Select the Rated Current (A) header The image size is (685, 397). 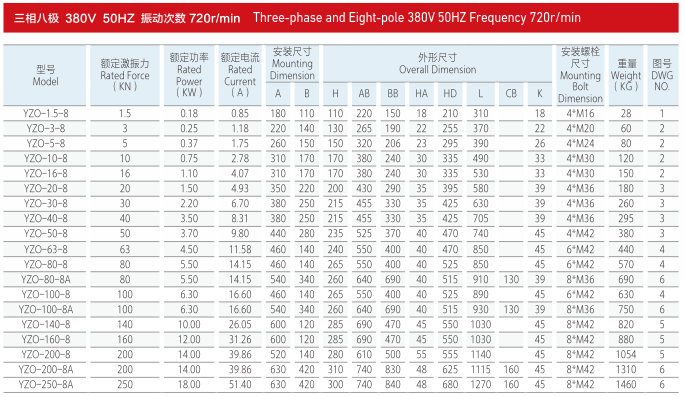(240, 75)
